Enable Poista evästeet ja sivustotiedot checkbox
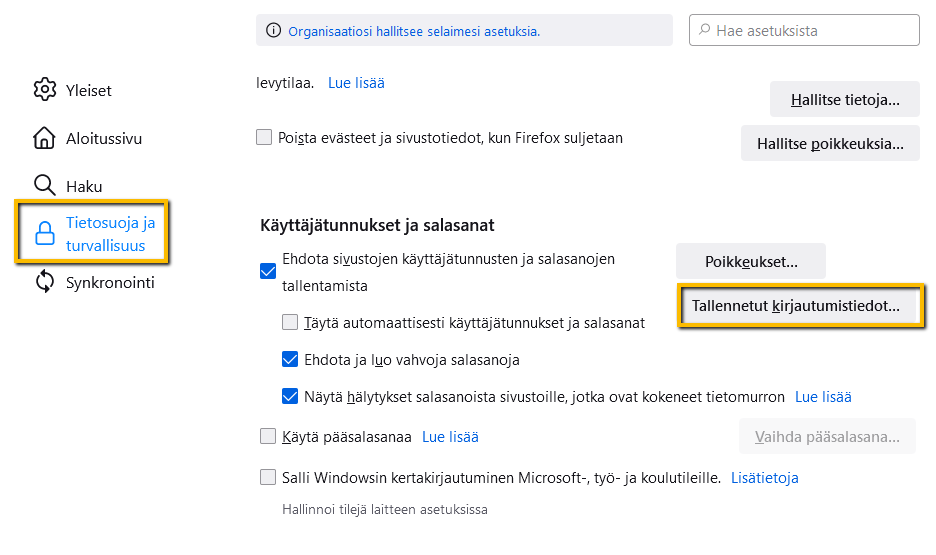This screenshot has width=936, height=555. click(264, 138)
